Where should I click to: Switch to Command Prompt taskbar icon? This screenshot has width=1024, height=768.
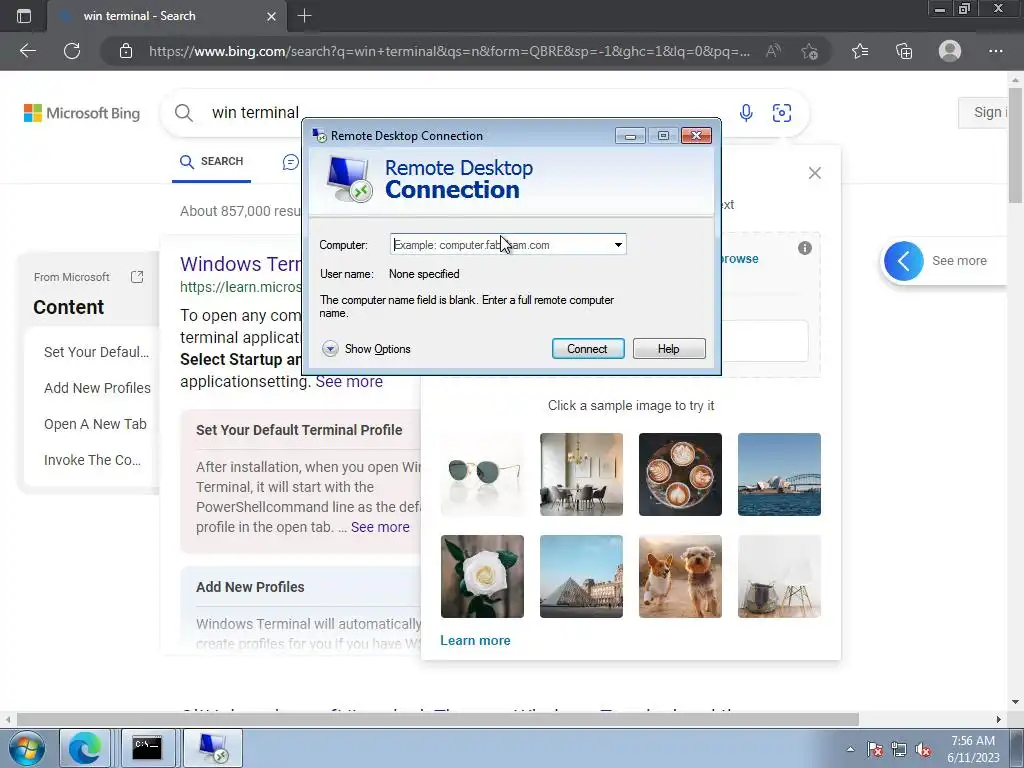pos(148,748)
